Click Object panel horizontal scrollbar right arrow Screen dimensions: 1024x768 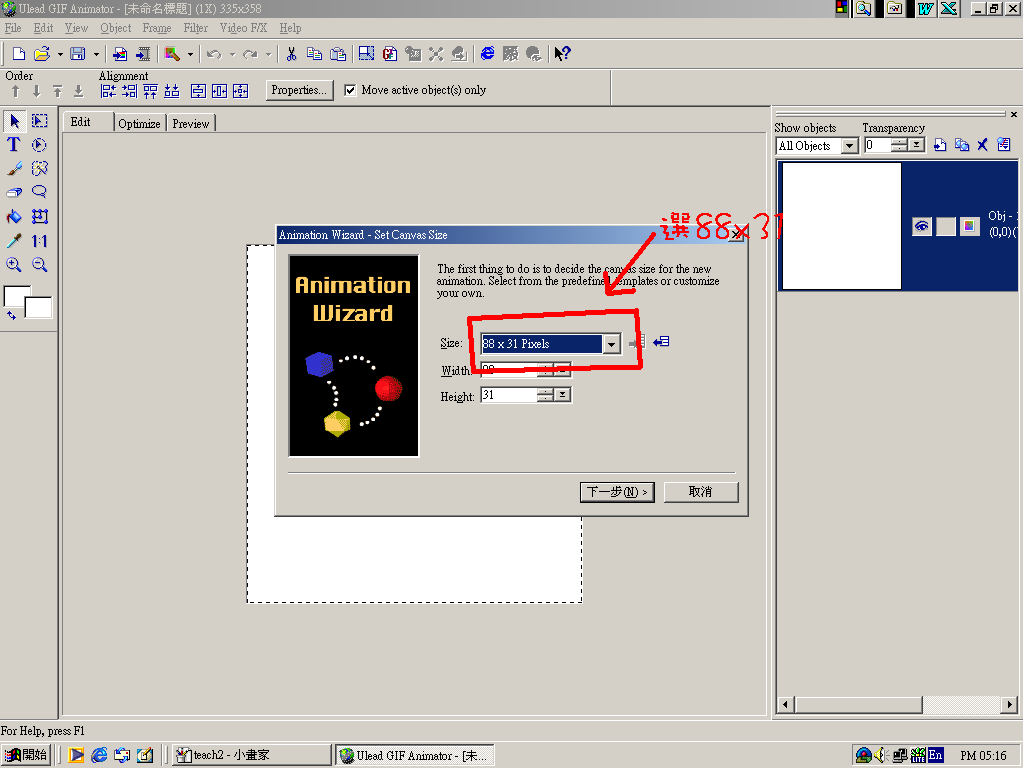tap(1010, 705)
